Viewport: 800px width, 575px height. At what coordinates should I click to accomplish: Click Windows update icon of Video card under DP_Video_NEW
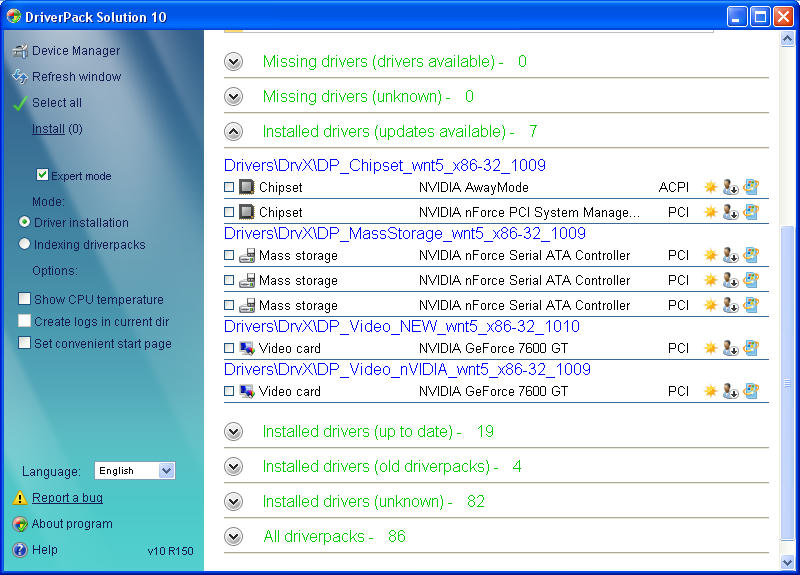pyautogui.click(x=751, y=348)
